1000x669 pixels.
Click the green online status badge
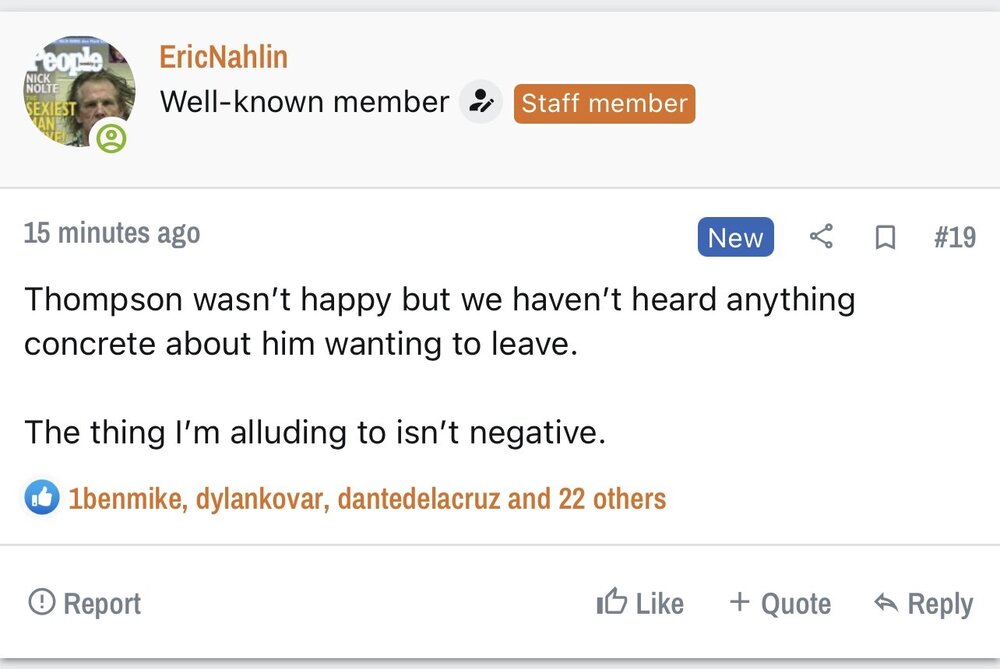pos(112,138)
